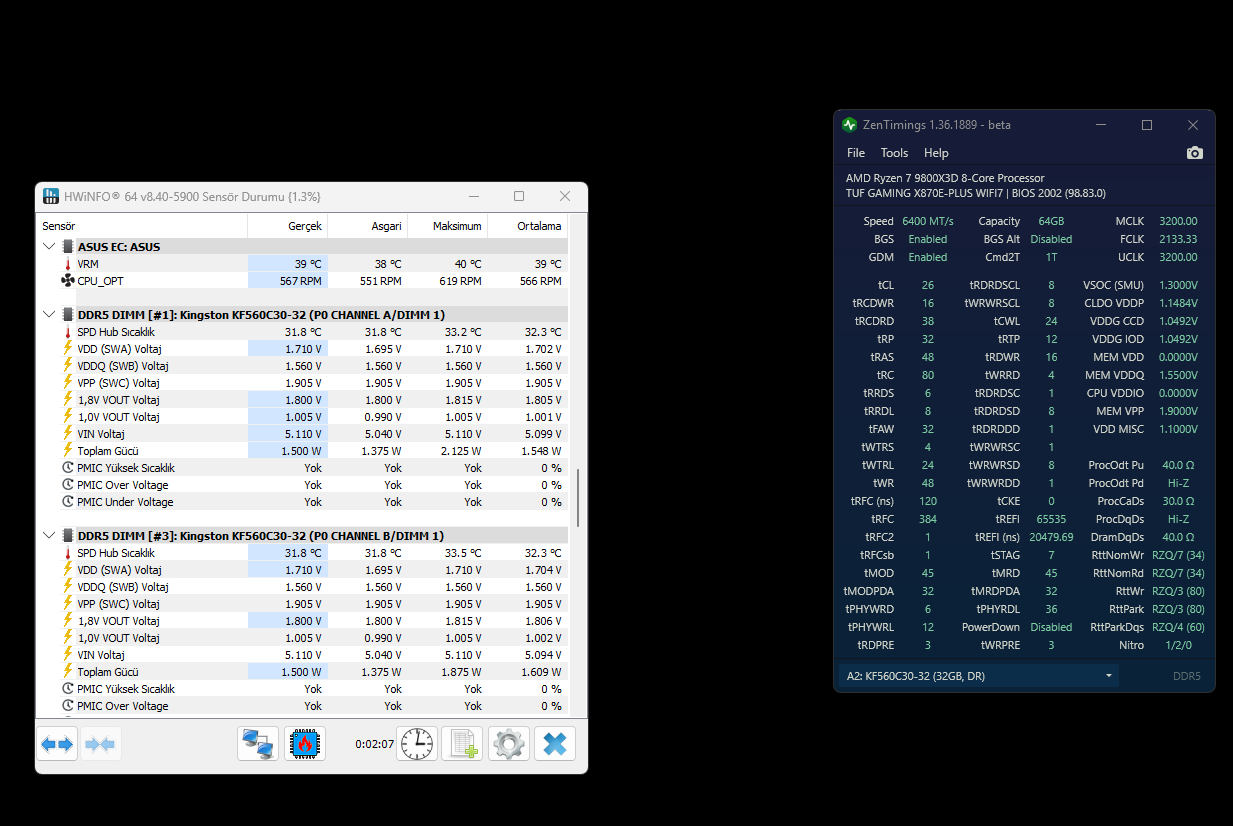Click the flame chip stress icon in HWiNFO
The height and width of the screenshot is (826, 1233).
point(305,744)
